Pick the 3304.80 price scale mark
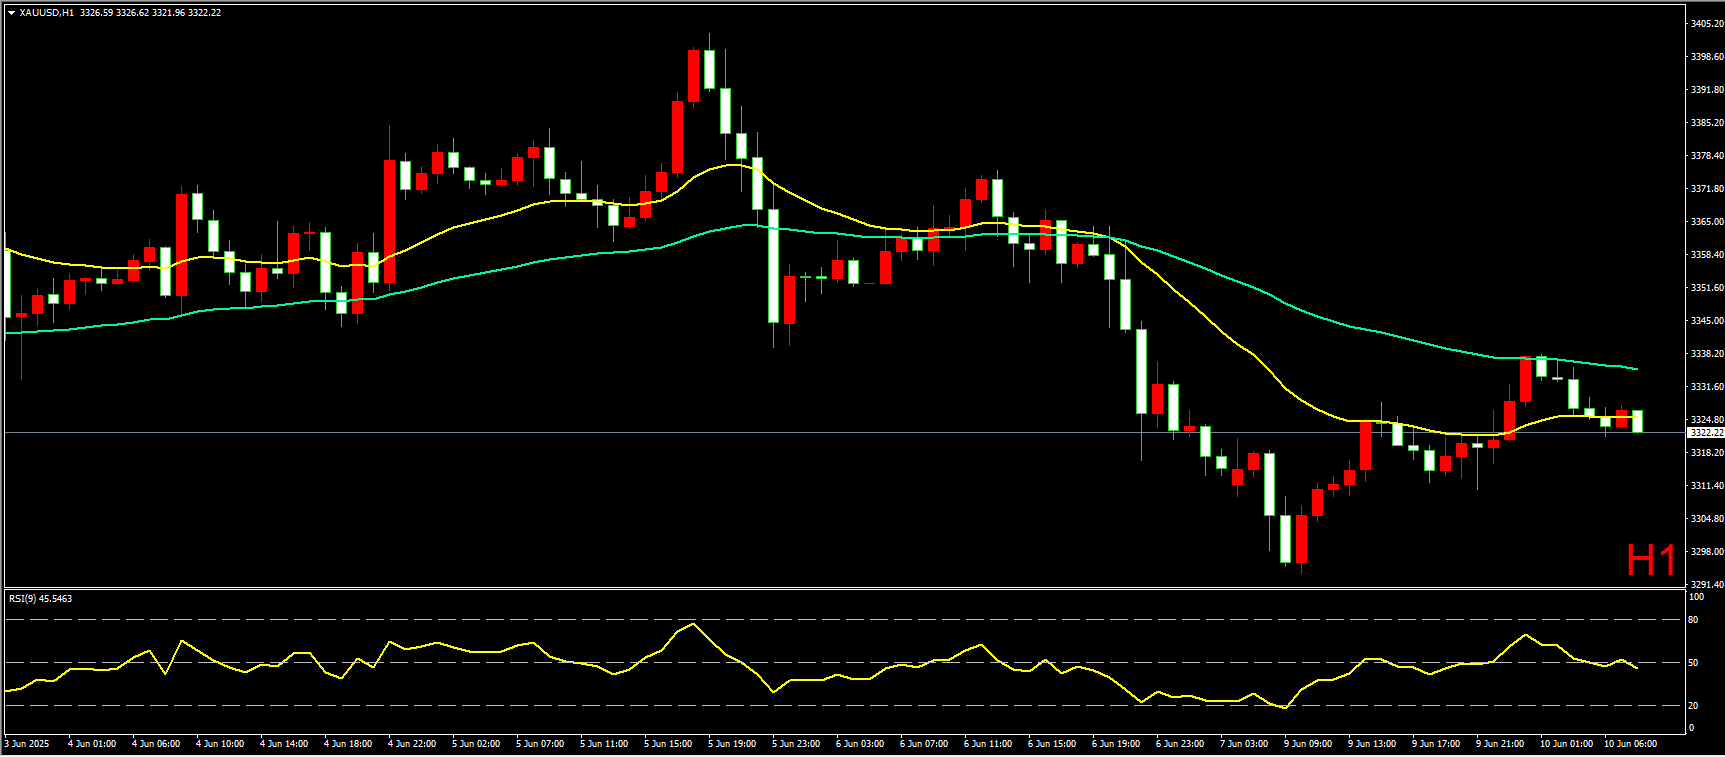The height and width of the screenshot is (757, 1725). [1707, 519]
